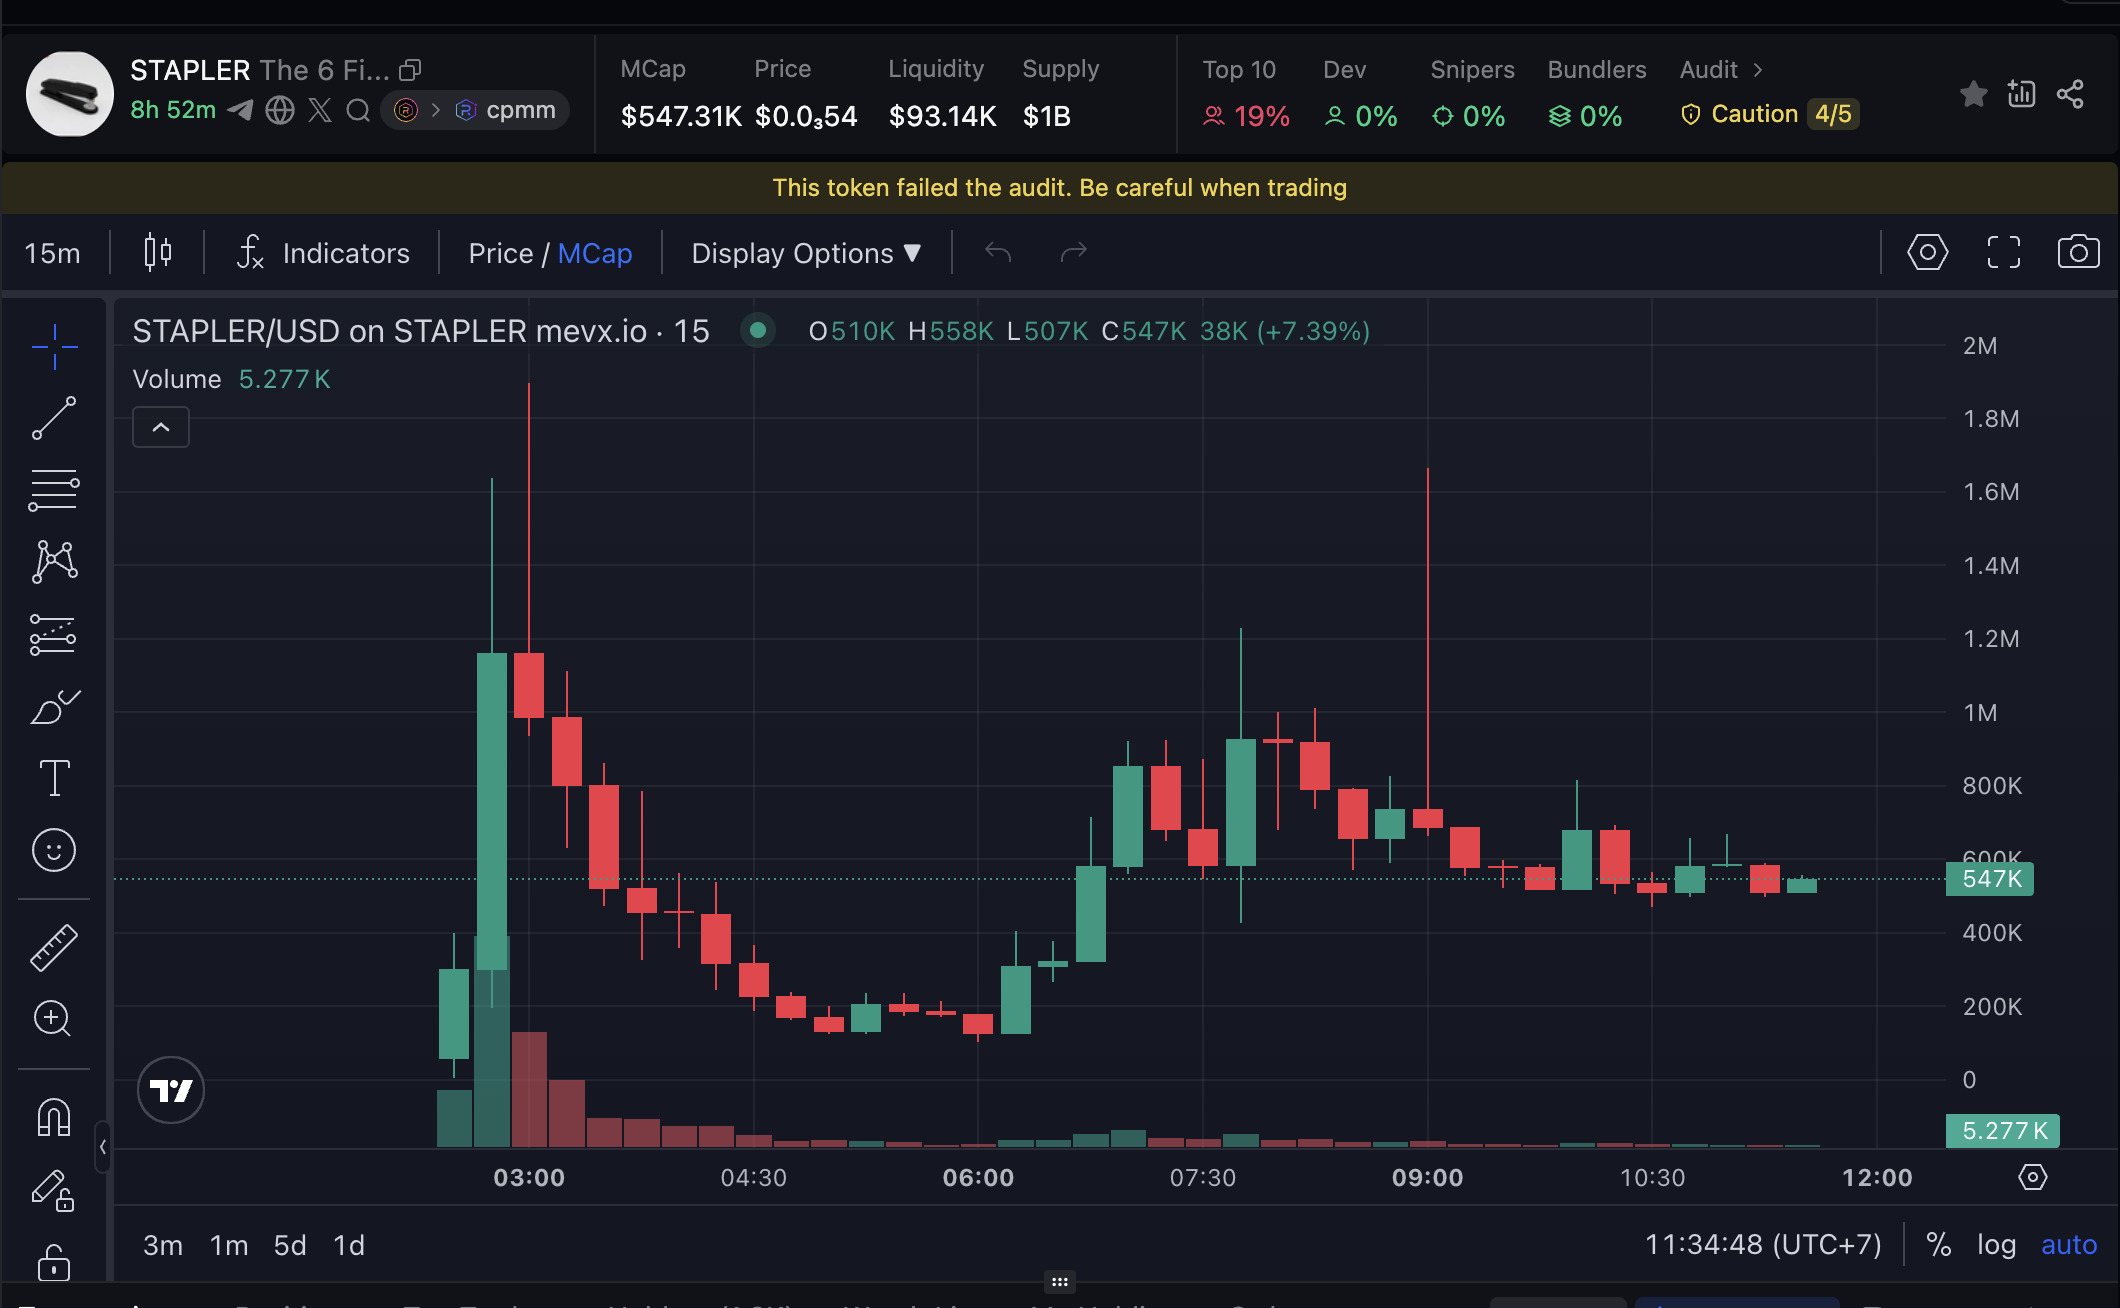Screen dimensions: 2120x1308
Task: Select the trend line drawing tool
Action: click(x=54, y=418)
